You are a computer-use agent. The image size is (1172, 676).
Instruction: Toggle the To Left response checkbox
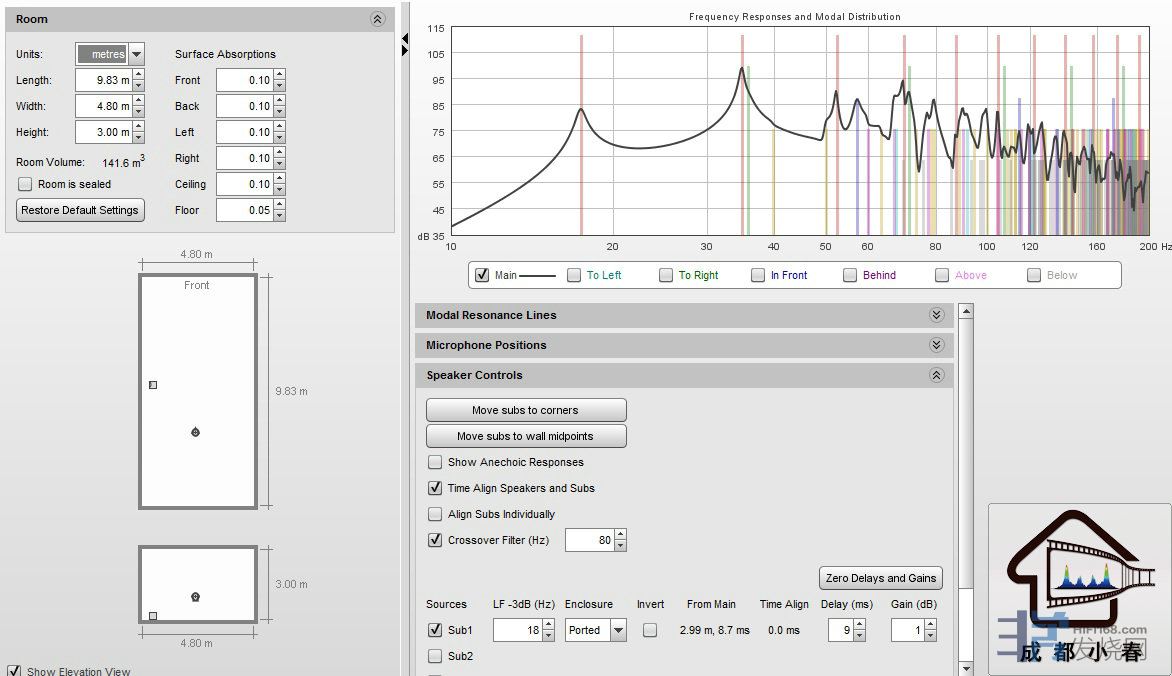tap(574, 275)
